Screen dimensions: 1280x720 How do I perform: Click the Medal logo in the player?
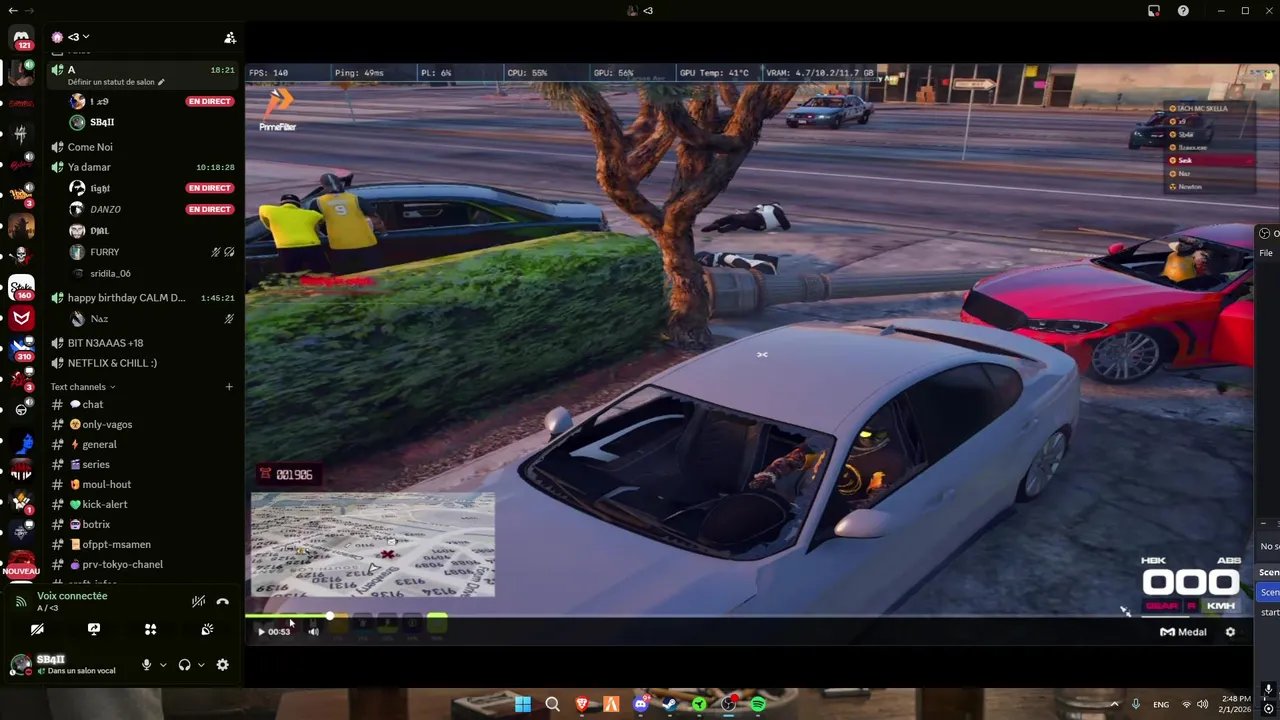tap(1183, 632)
